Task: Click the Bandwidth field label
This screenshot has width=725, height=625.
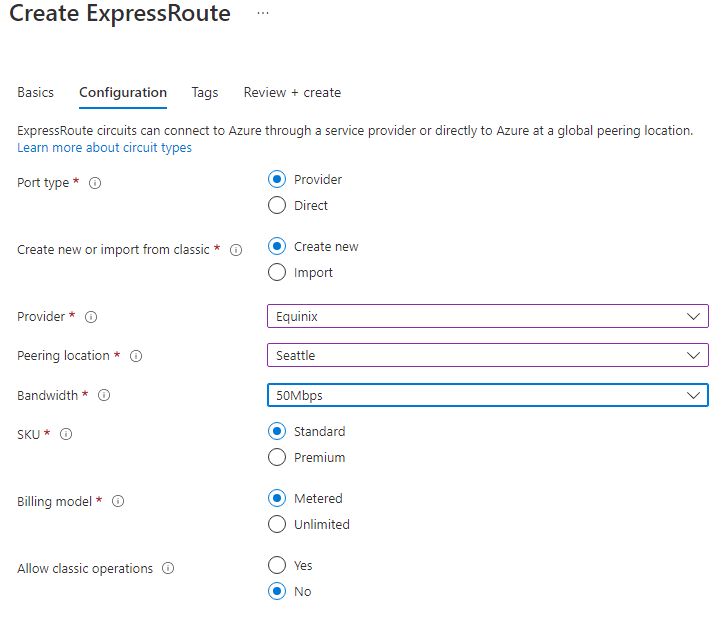Action: click(x=48, y=396)
